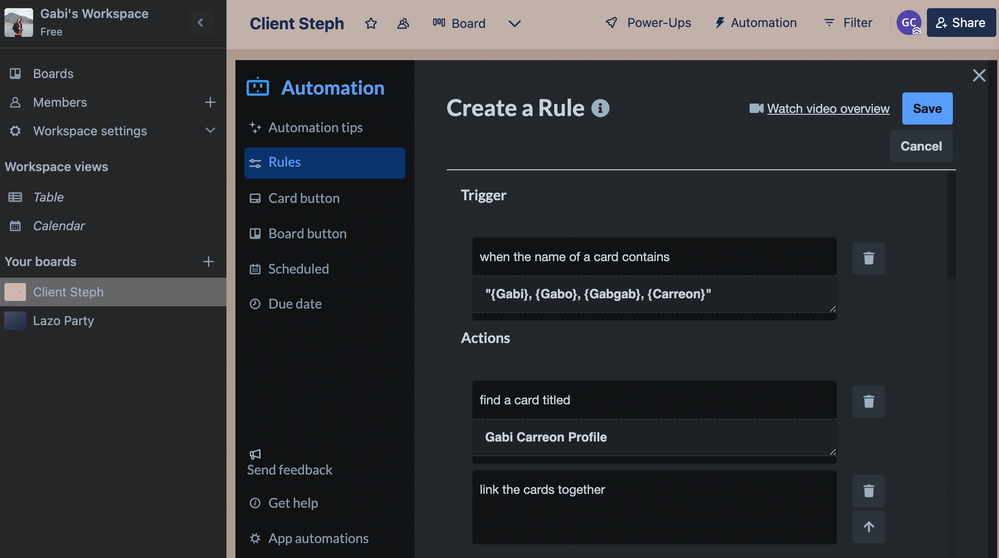Collapse the workspace sidebar
The image size is (999, 558).
coord(200,22)
